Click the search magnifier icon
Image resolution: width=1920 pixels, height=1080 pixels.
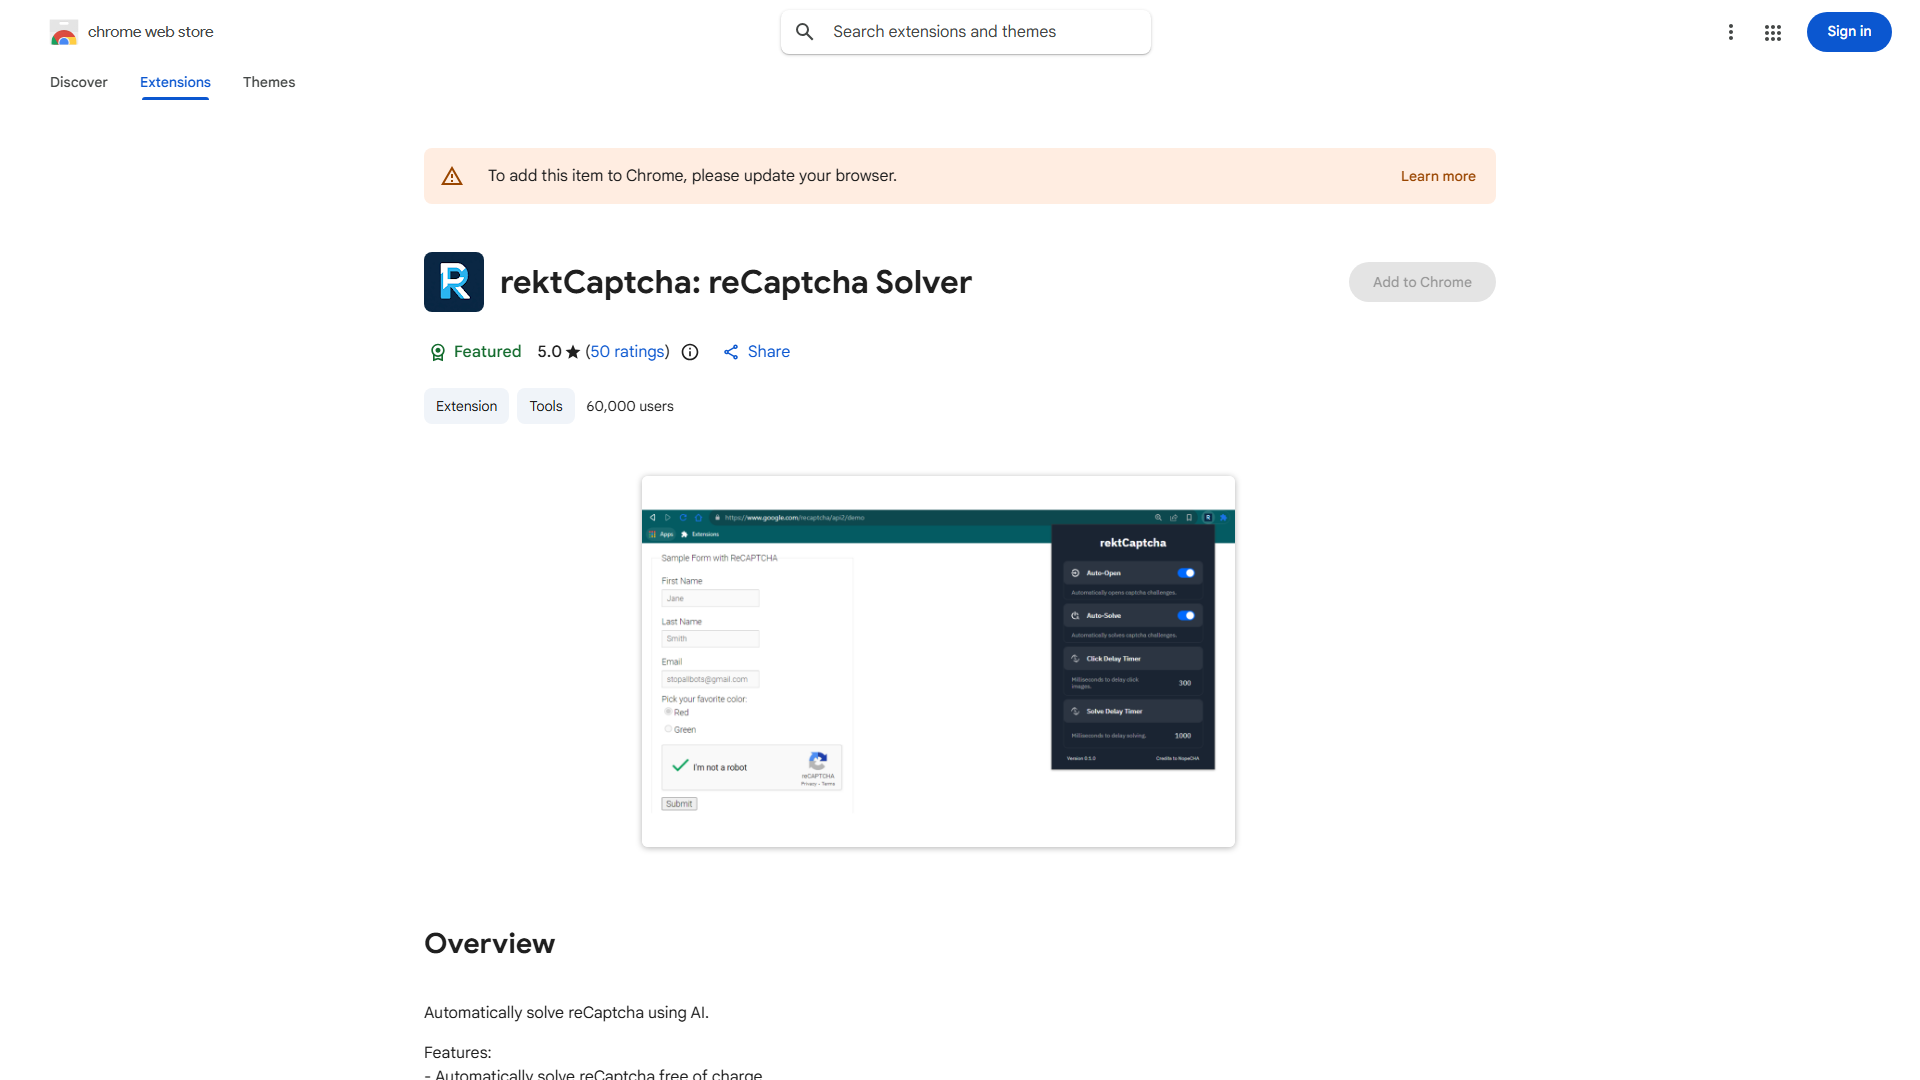coord(805,31)
